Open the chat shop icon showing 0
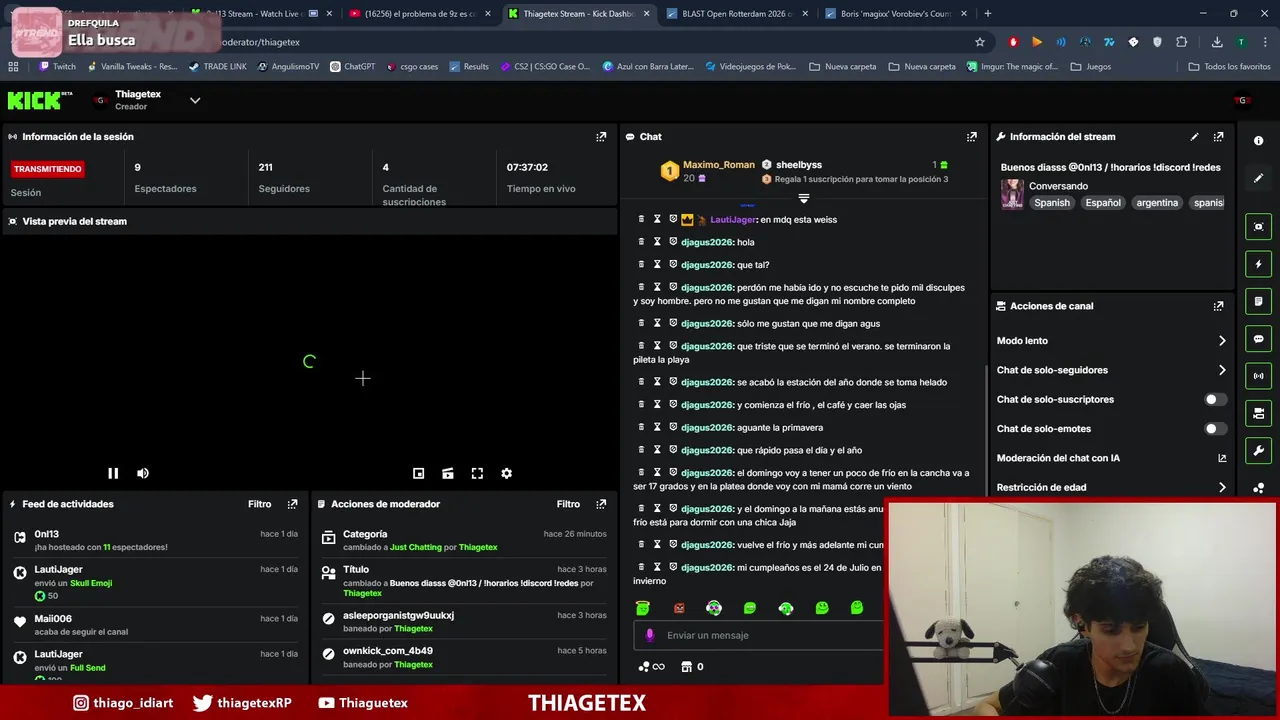Screen dimensions: 1280x720 (692, 667)
